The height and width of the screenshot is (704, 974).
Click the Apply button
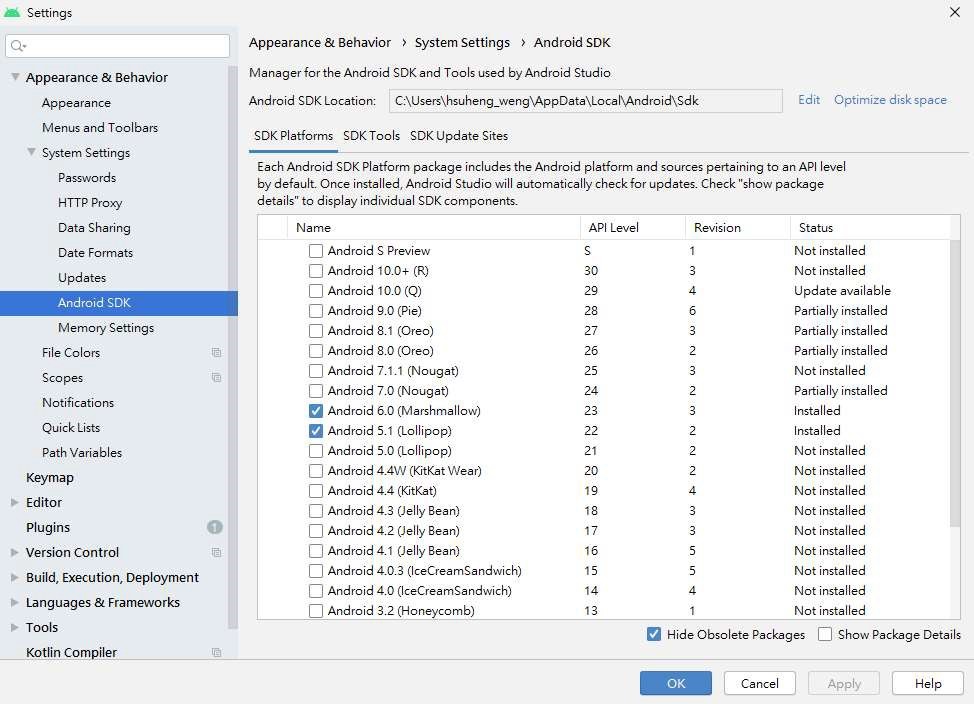click(x=844, y=683)
